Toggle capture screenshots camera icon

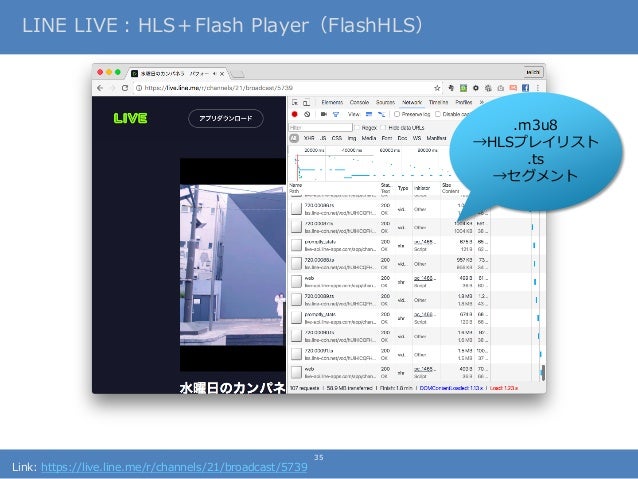pos(324,114)
